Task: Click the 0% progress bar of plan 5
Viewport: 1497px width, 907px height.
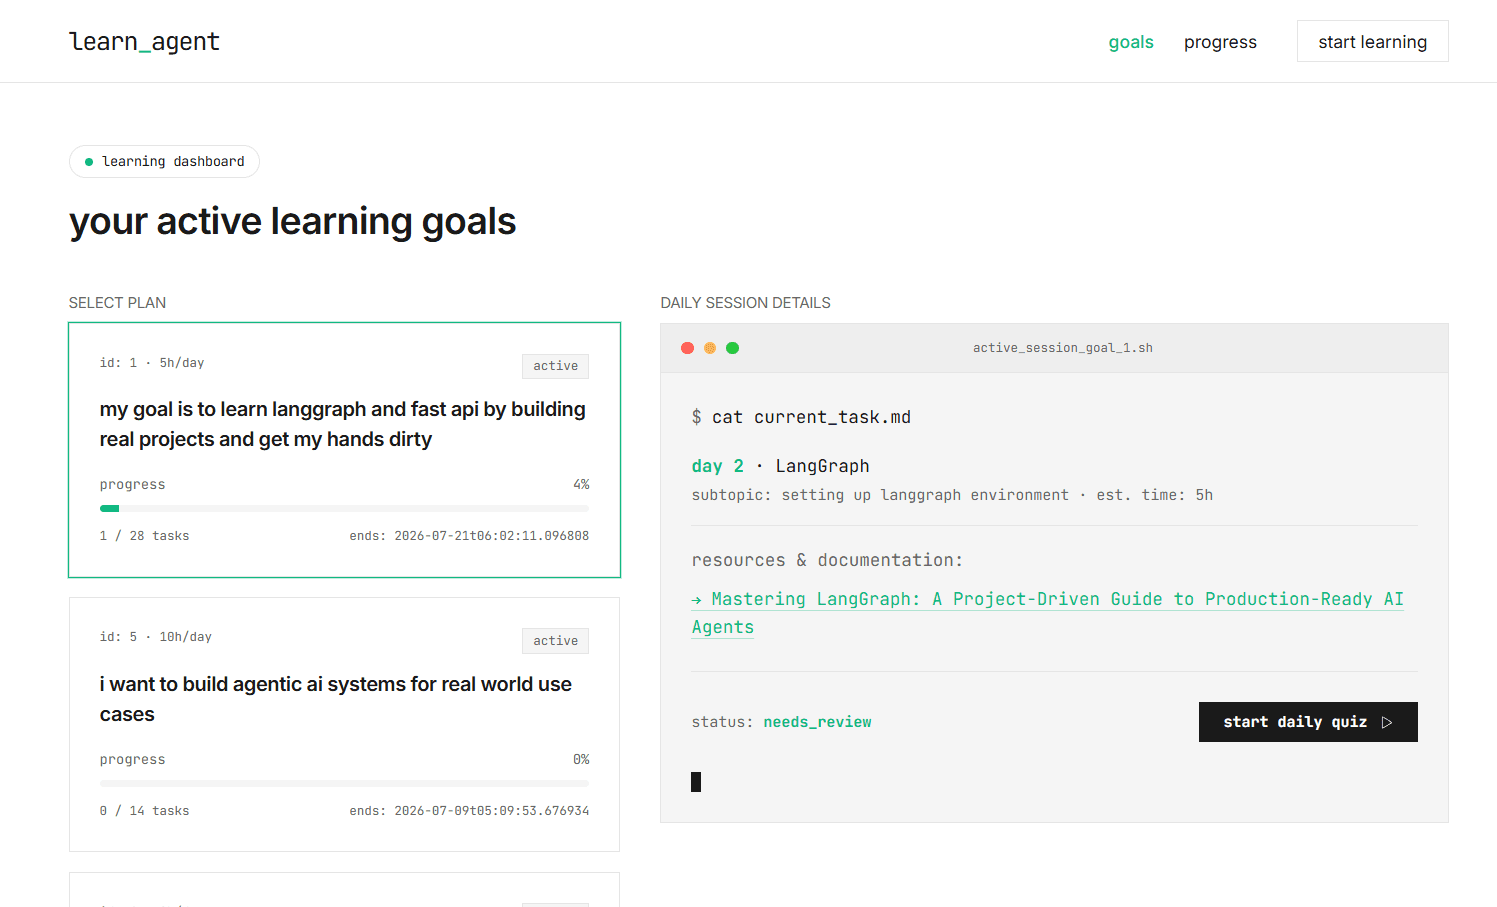Action: [344, 784]
